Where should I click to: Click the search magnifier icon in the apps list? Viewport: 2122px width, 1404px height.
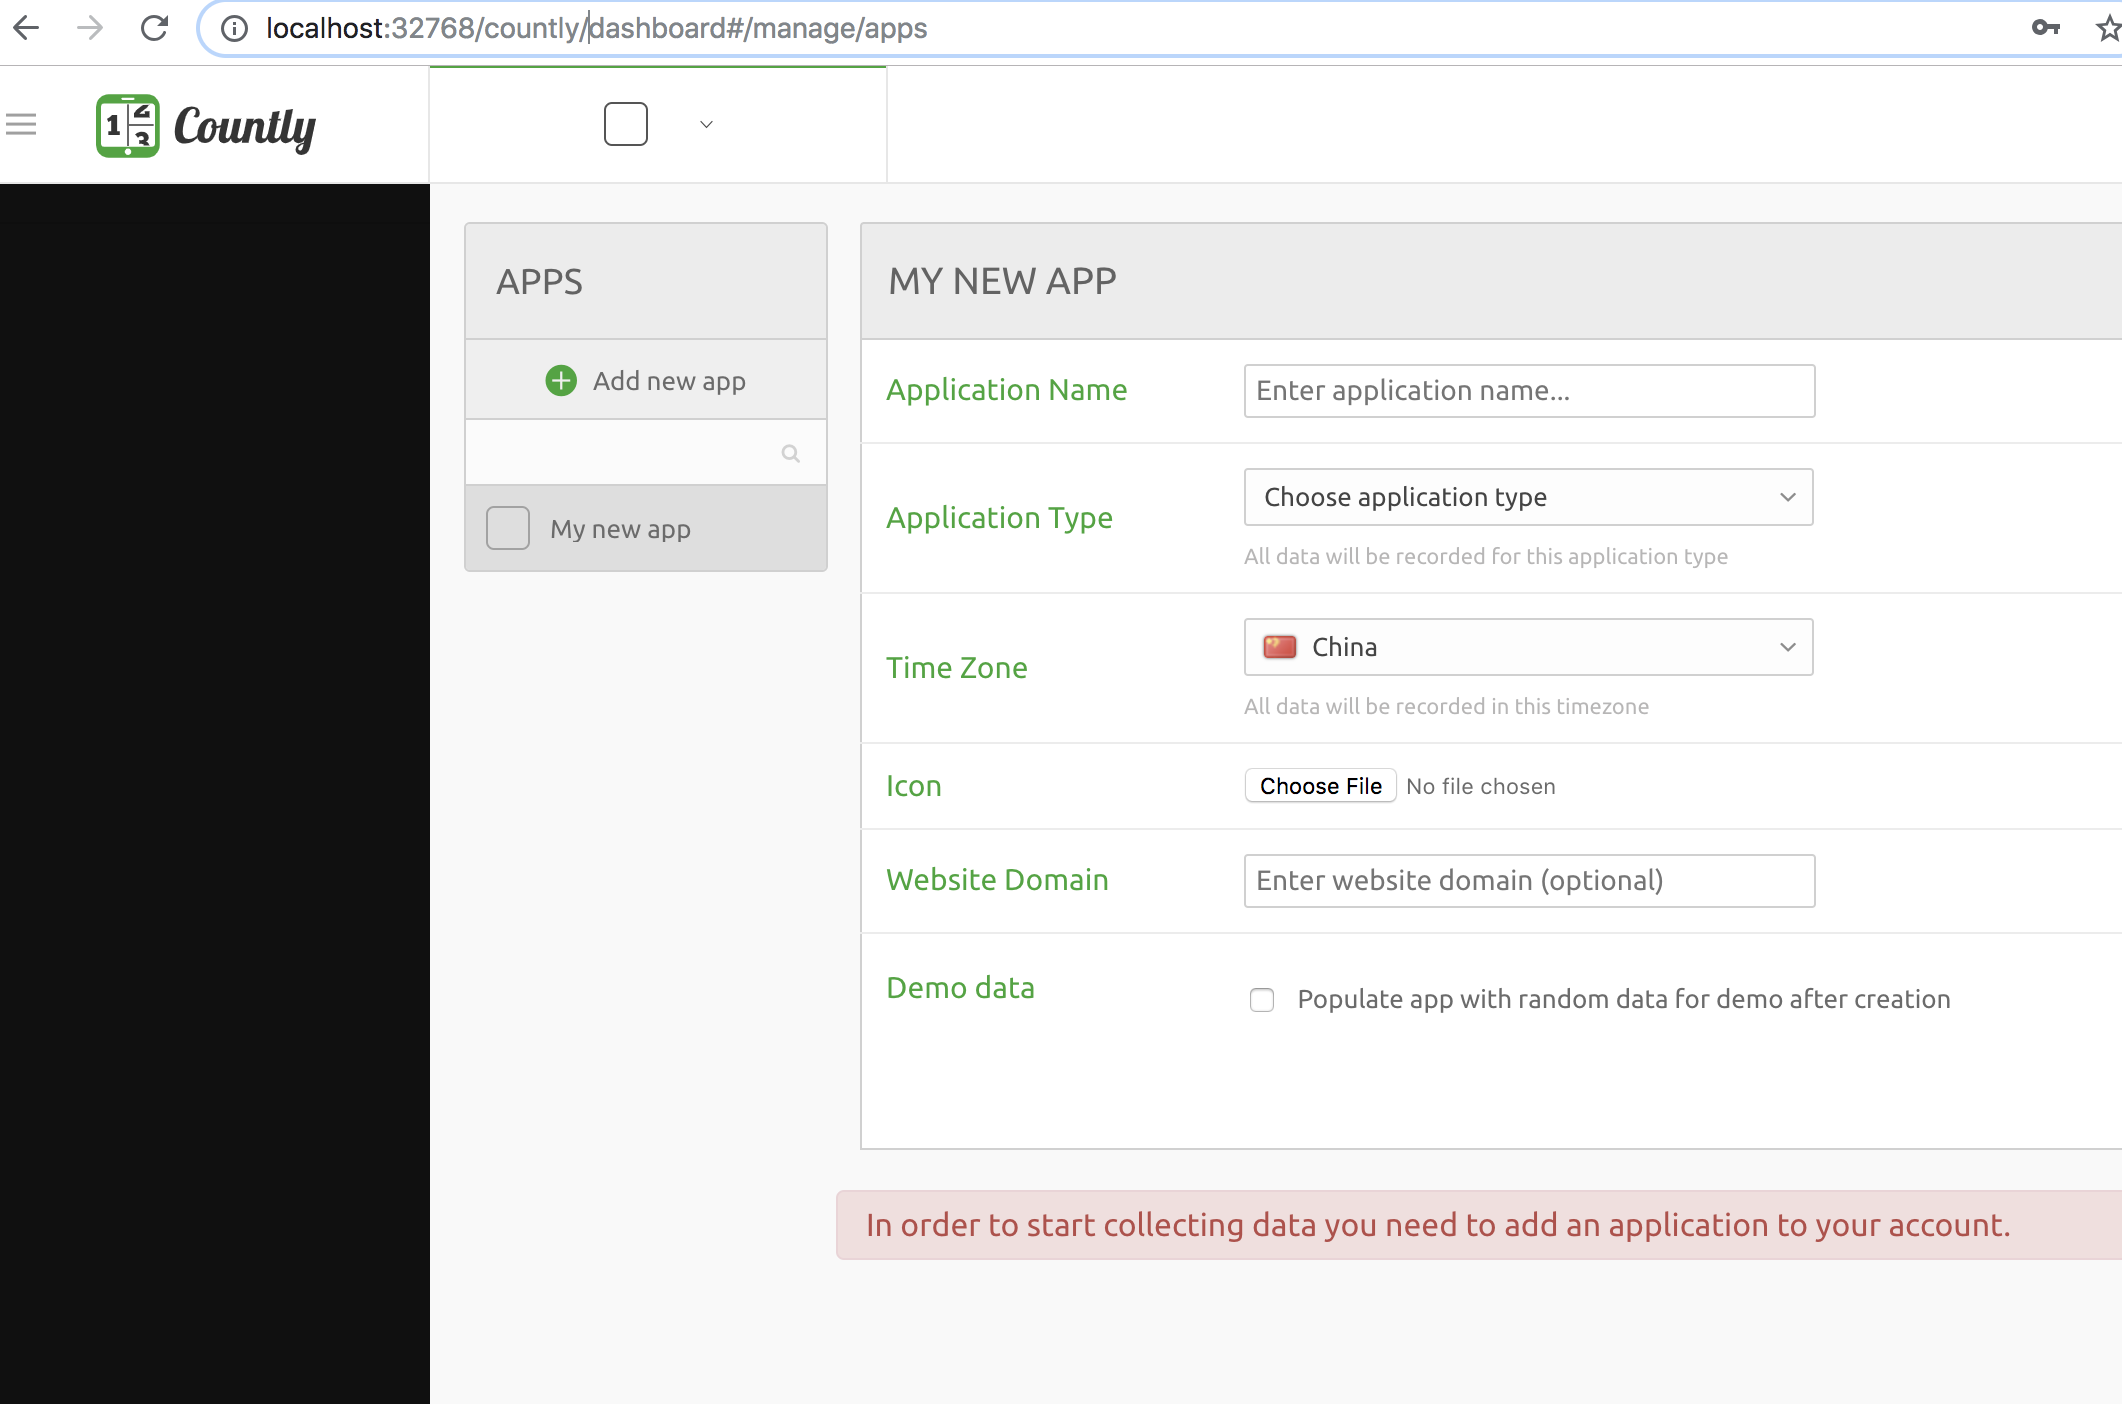[790, 454]
